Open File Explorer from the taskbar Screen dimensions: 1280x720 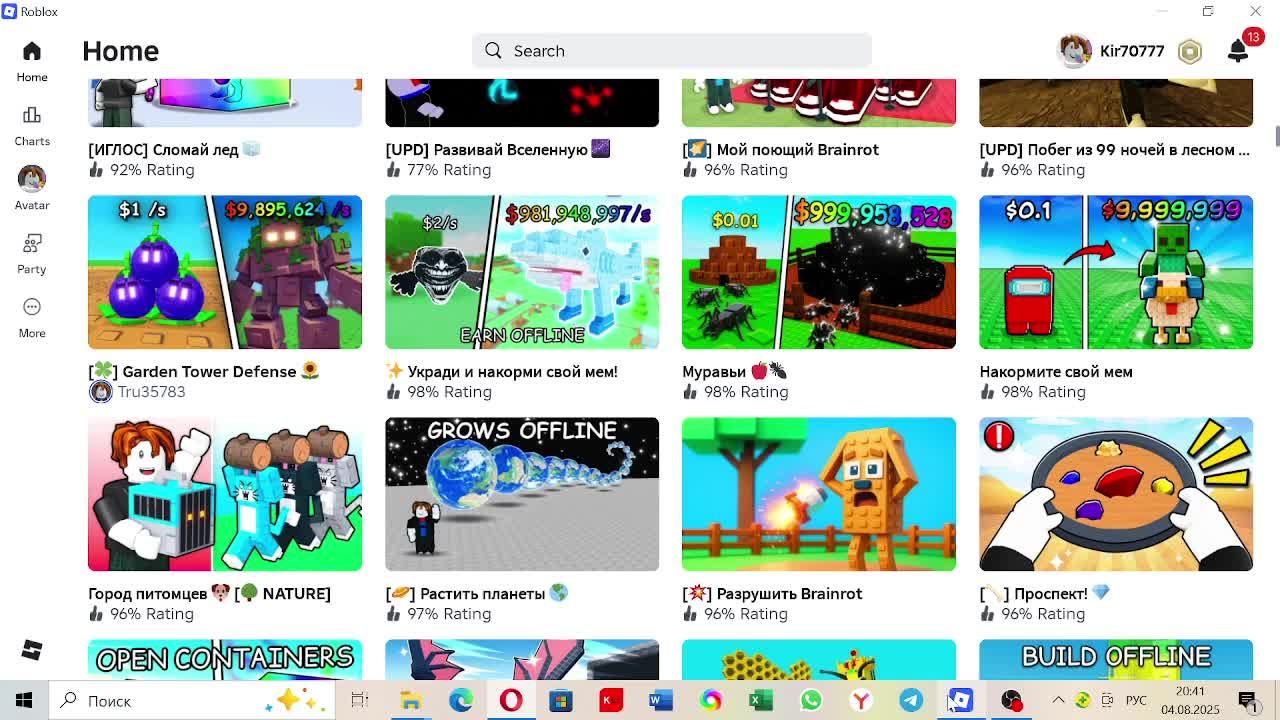(410, 700)
